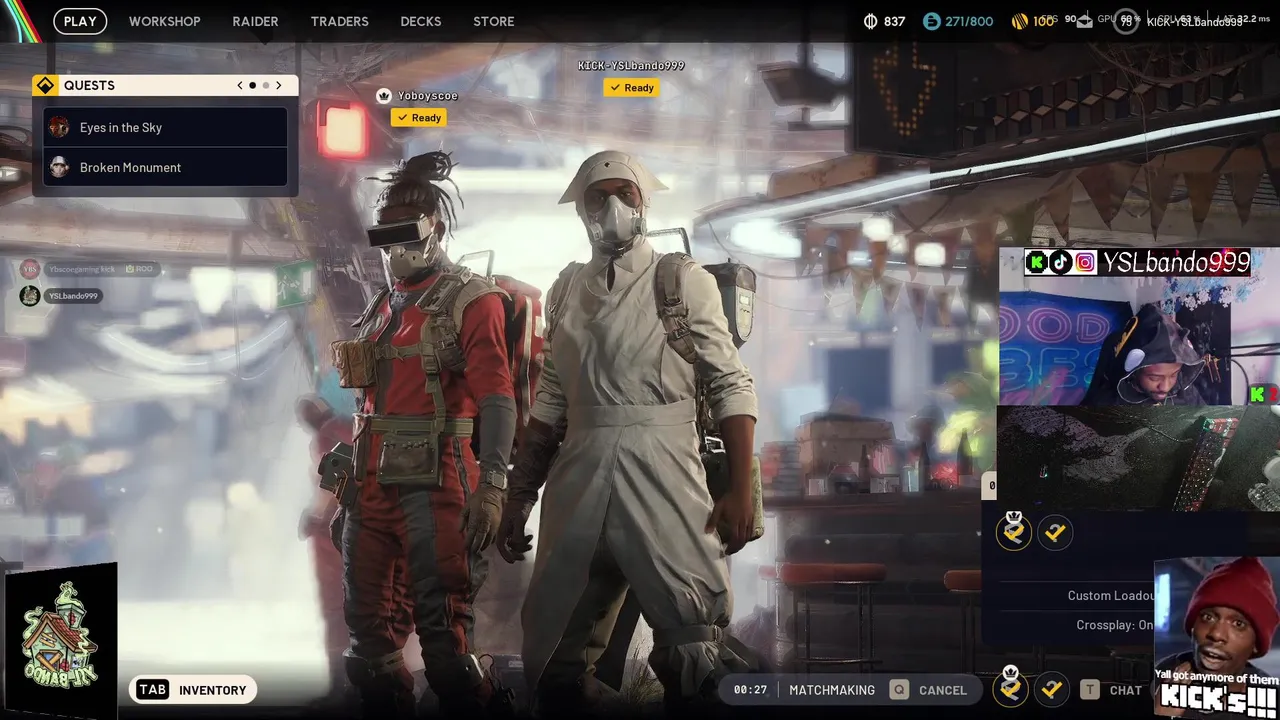Select the first quests page dot
The height and width of the screenshot is (720, 1280).
tap(253, 85)
